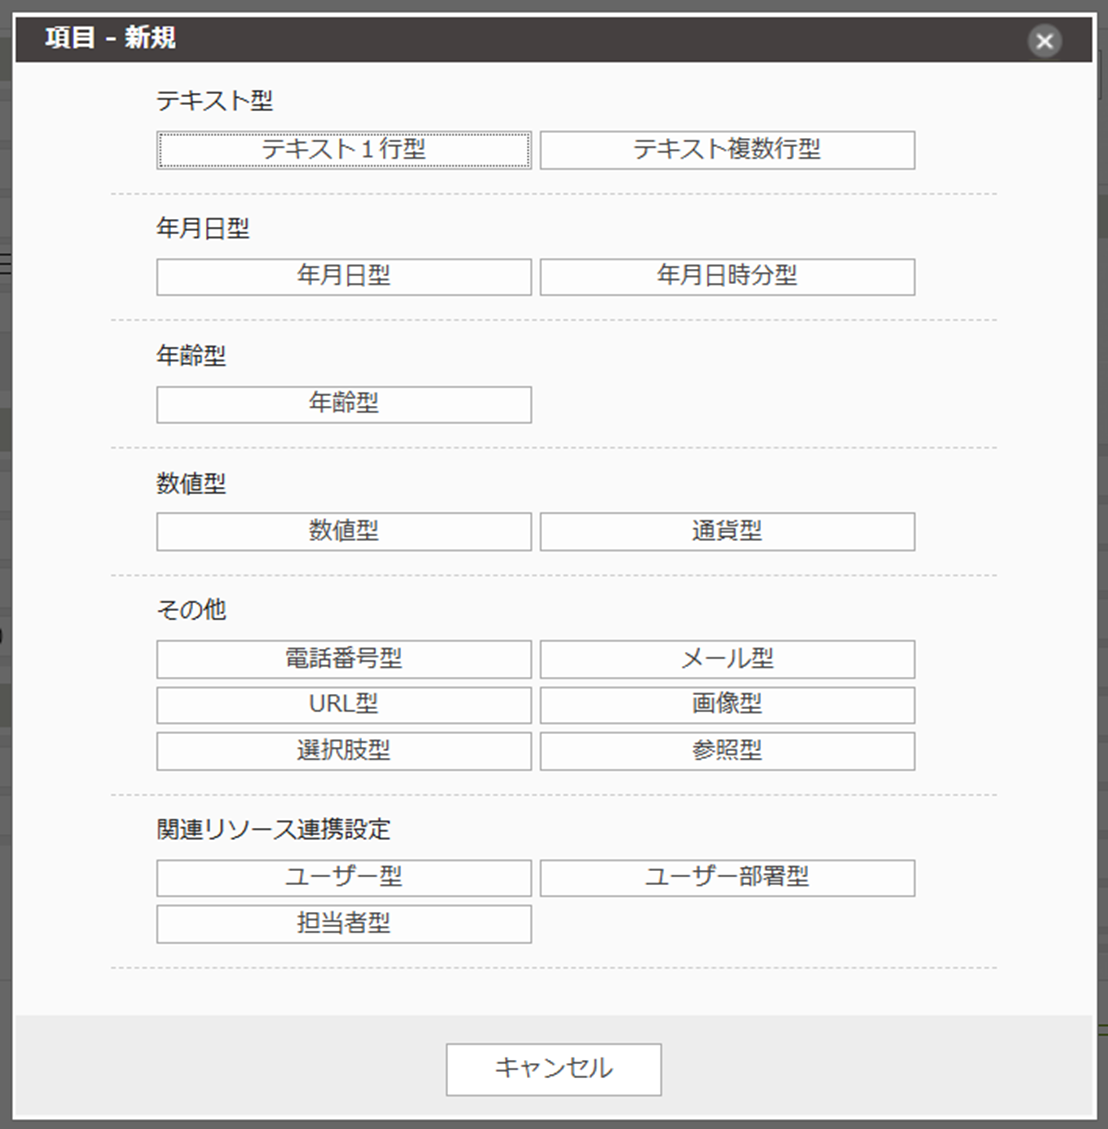
Task: Select the テキスト１行型 field type
Action: pos(343,150)
